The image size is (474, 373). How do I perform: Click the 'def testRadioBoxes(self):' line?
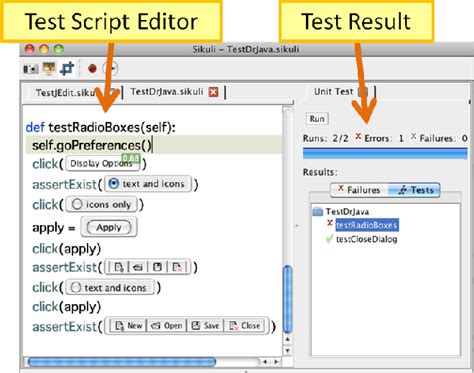click(x=101, y=127)
